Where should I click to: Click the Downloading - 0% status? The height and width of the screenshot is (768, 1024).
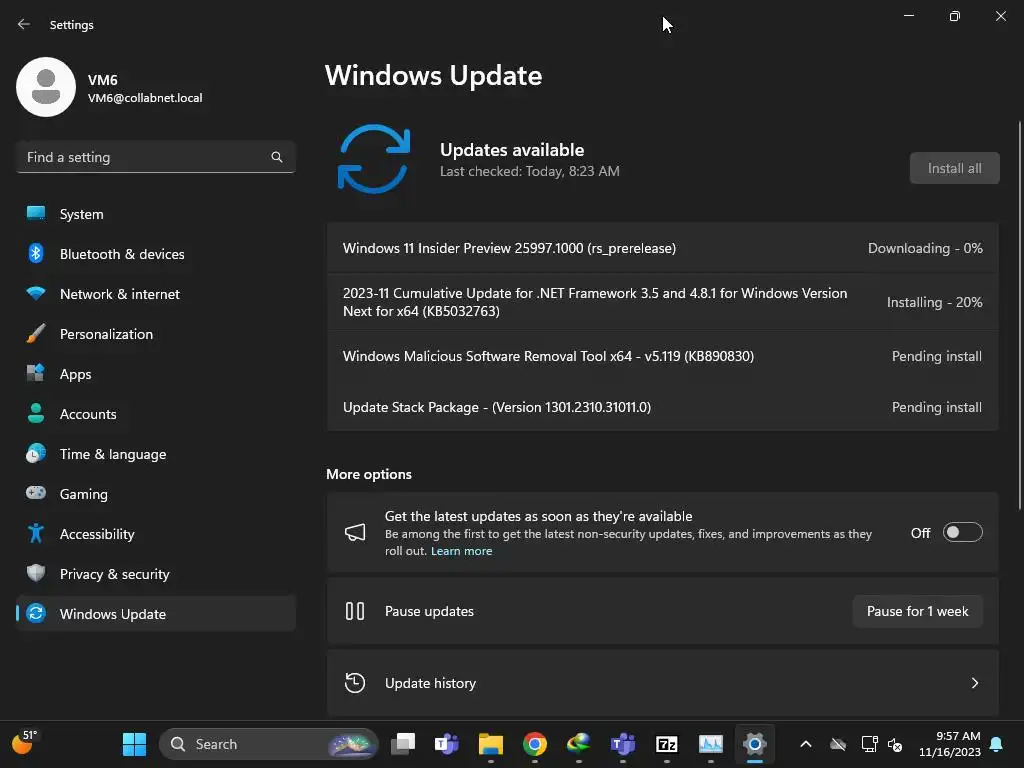(925, 248)
